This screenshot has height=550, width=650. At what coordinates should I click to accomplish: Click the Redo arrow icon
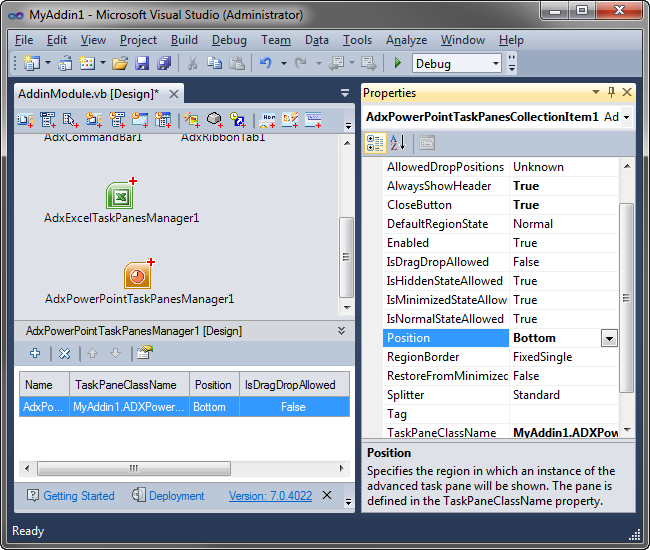pos(301,63)
